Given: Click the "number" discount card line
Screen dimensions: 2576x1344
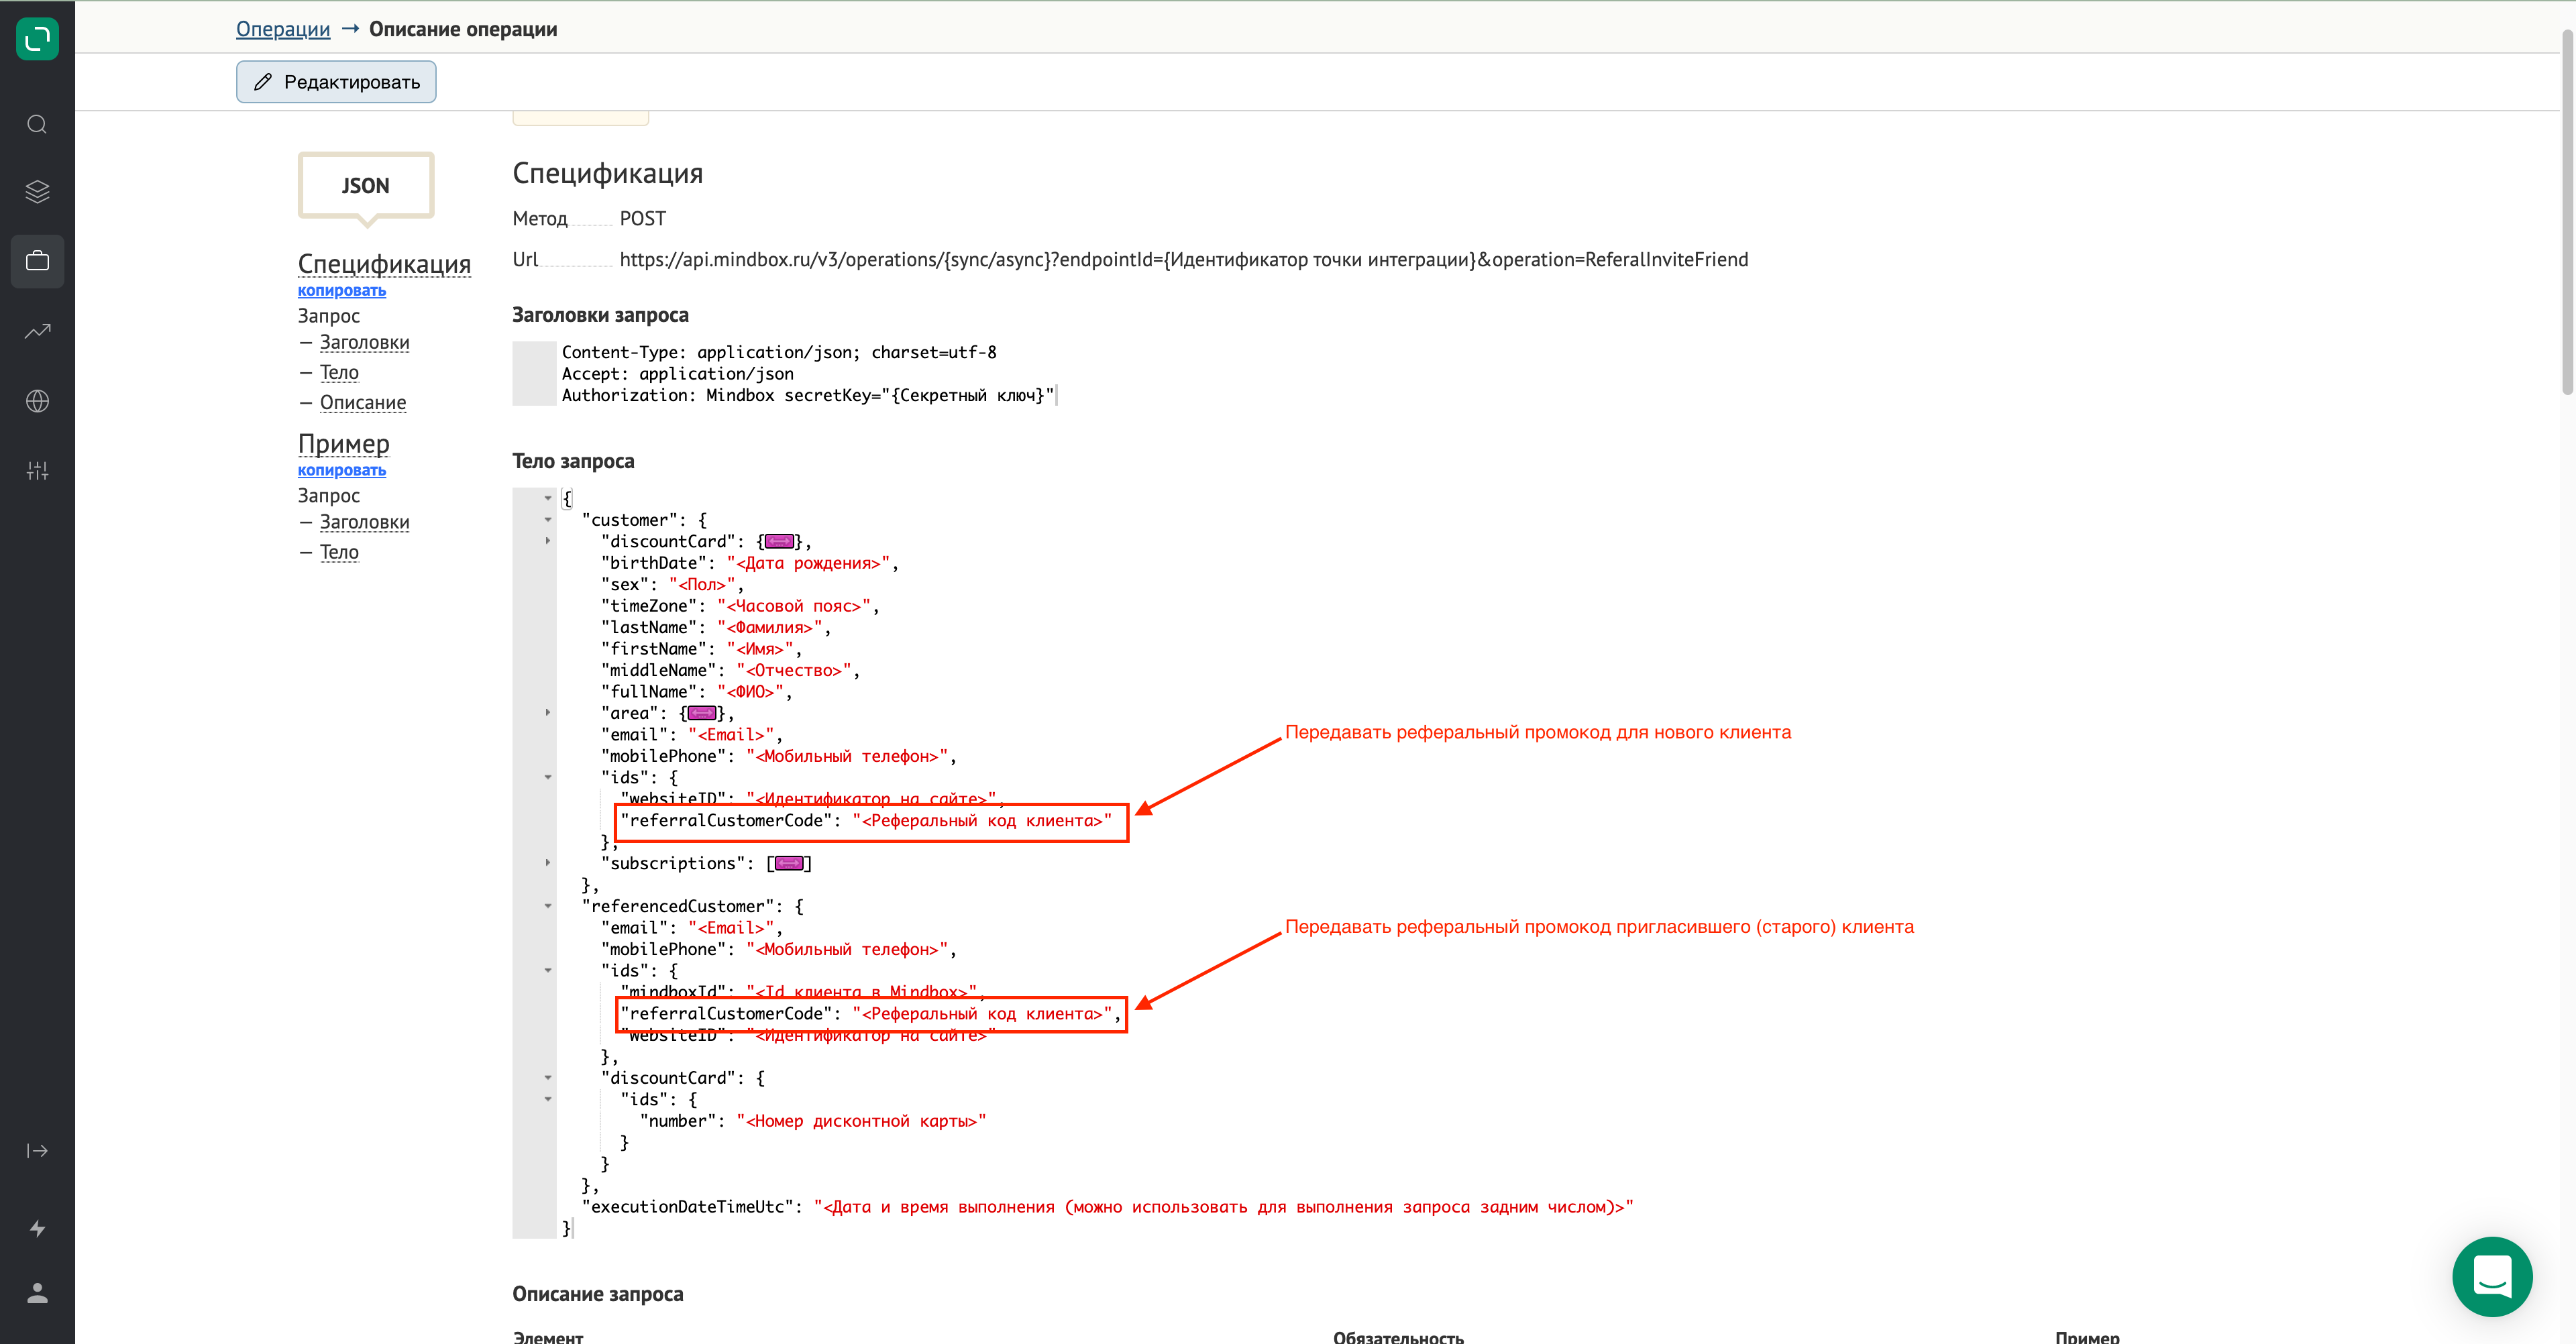Looking at the screenshot, I should click(x=813, y=1121).
